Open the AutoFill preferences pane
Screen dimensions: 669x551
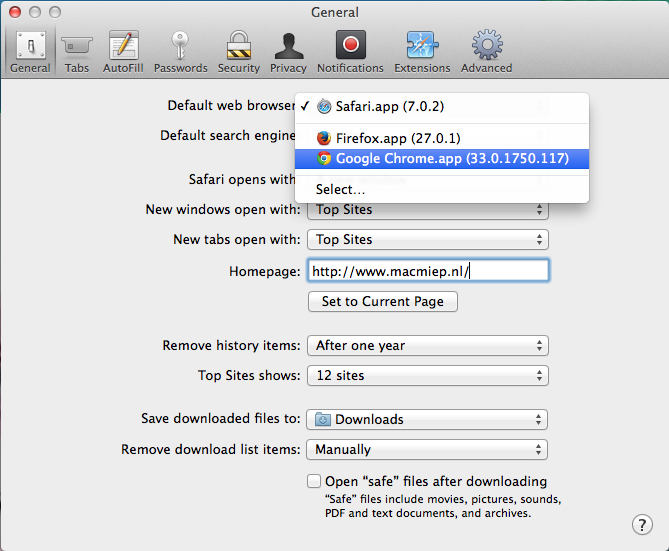[123, 52]
